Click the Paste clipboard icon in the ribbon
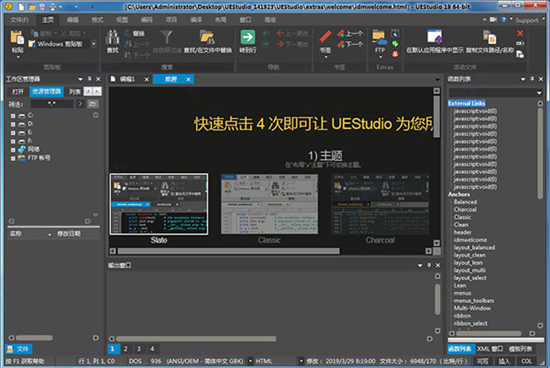This screenshot has height=368, width=550. [x=17, y=38]
